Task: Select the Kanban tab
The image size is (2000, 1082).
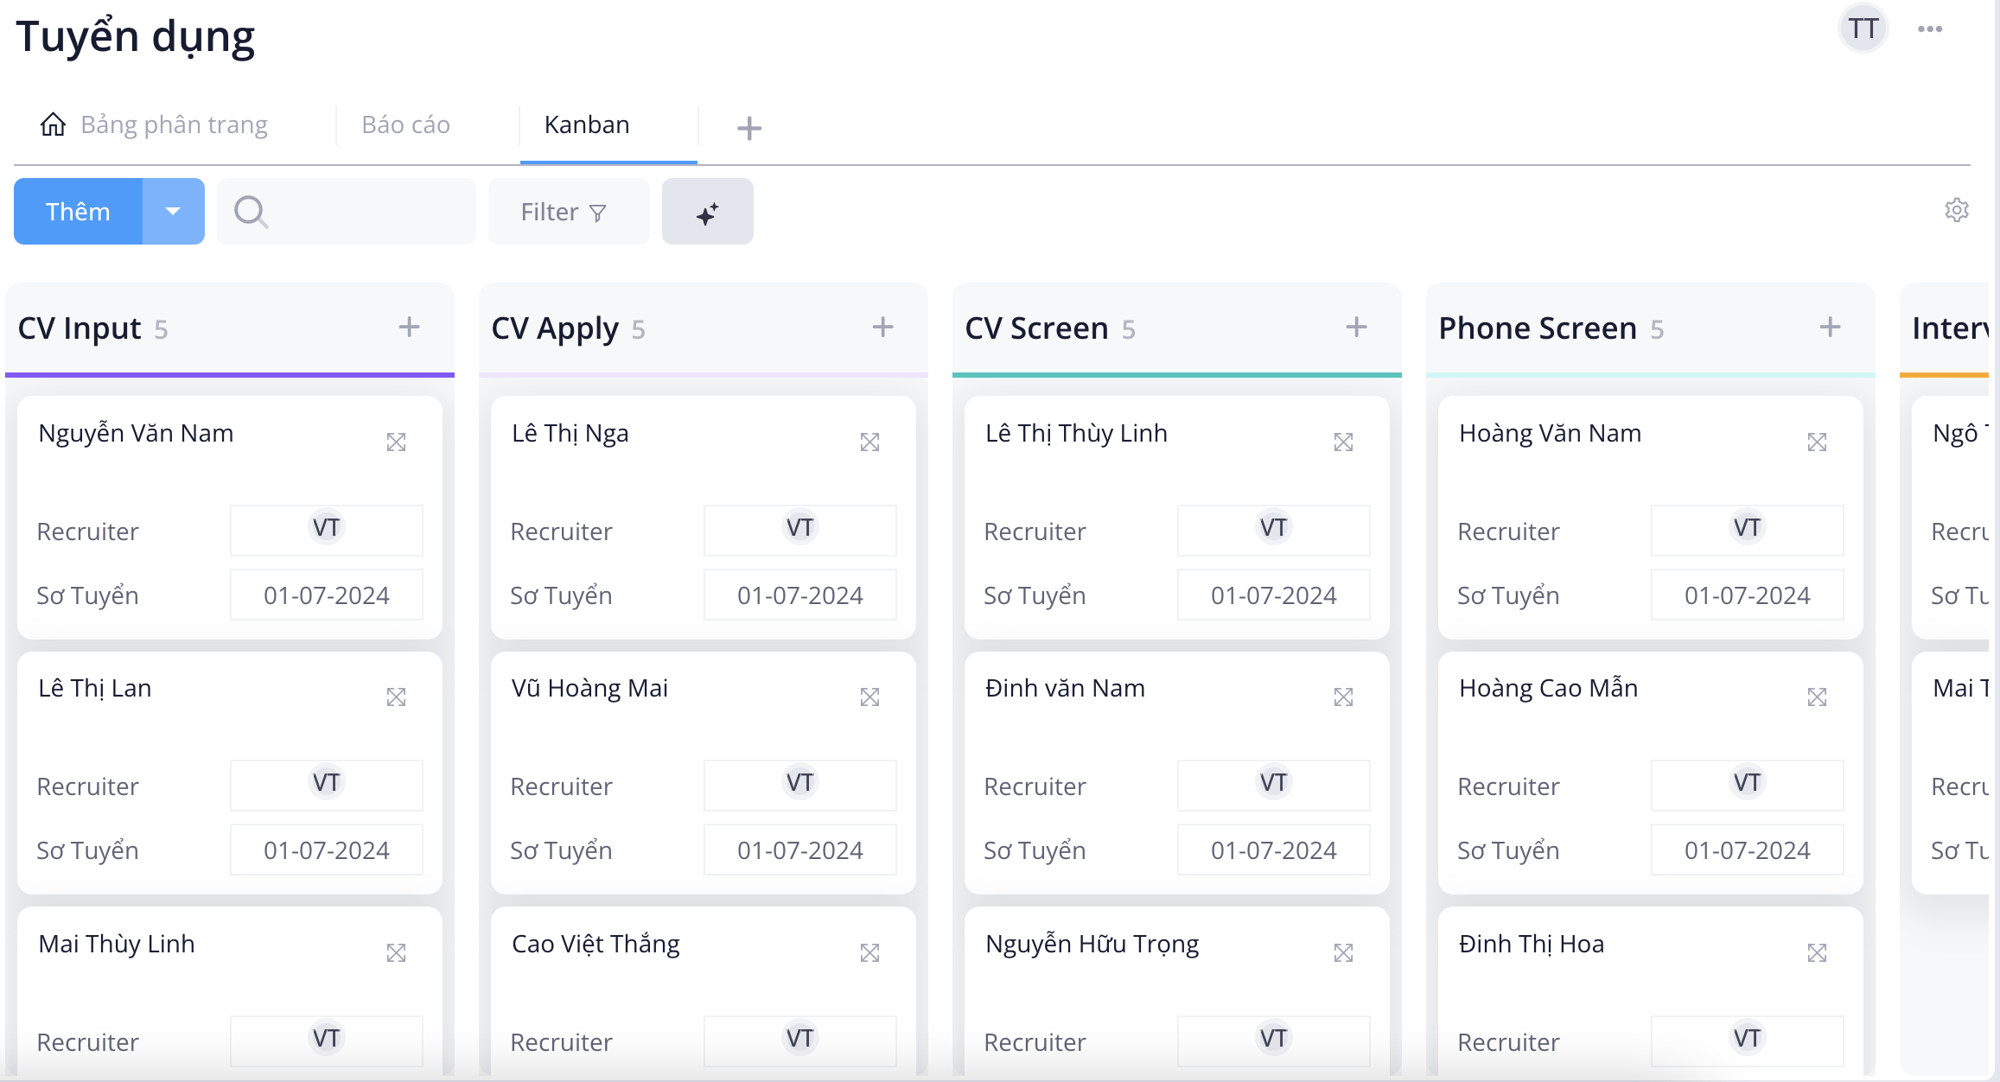Action: [587, 124]
